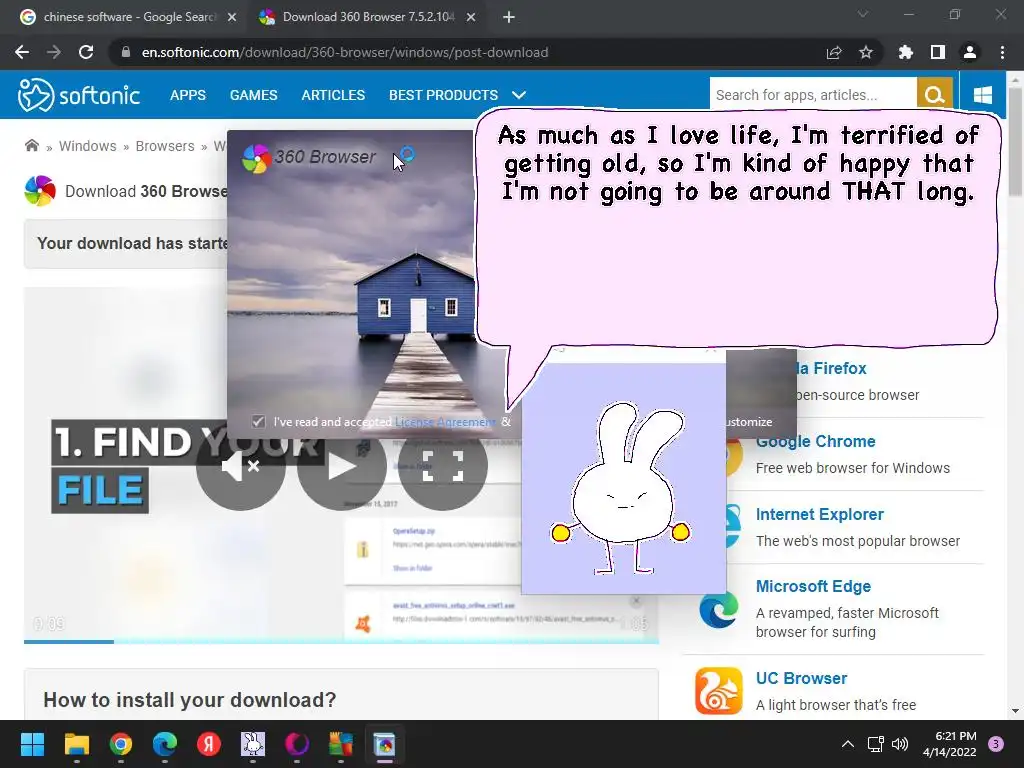Screen dimensions: 1024x768
Task: Click the 360 Browser installer logo
Action: [256, 158]
